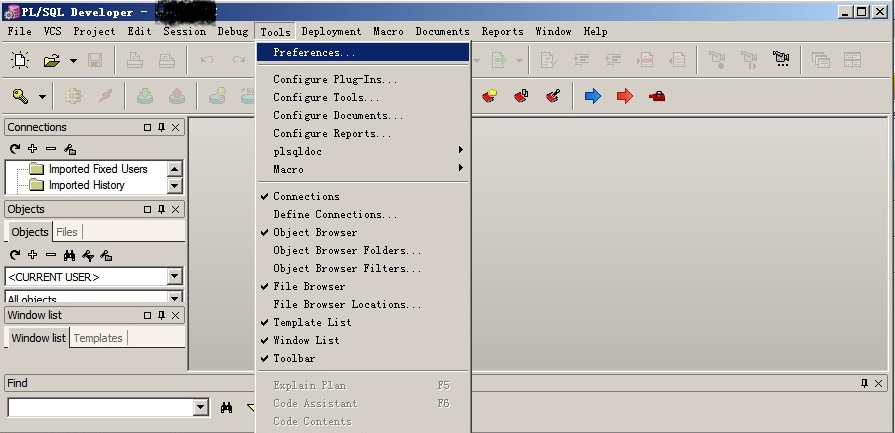Select the Objects tab in Objects panel

pyautogui.click(x=30, y=232)
